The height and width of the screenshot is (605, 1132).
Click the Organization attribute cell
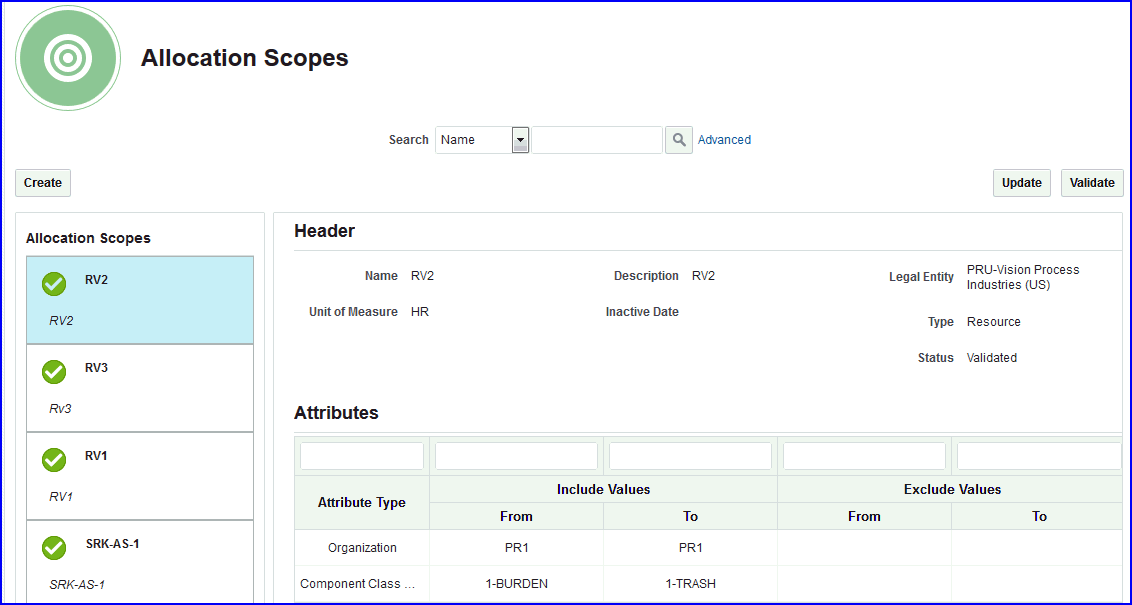(362, 548)
